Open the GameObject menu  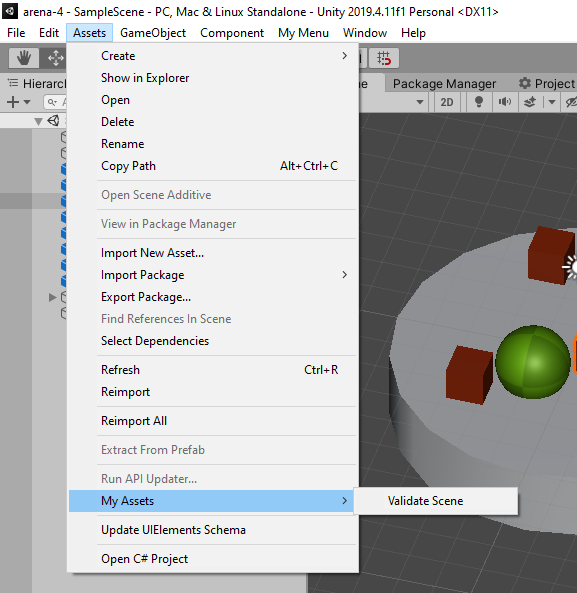click(153, 33)
